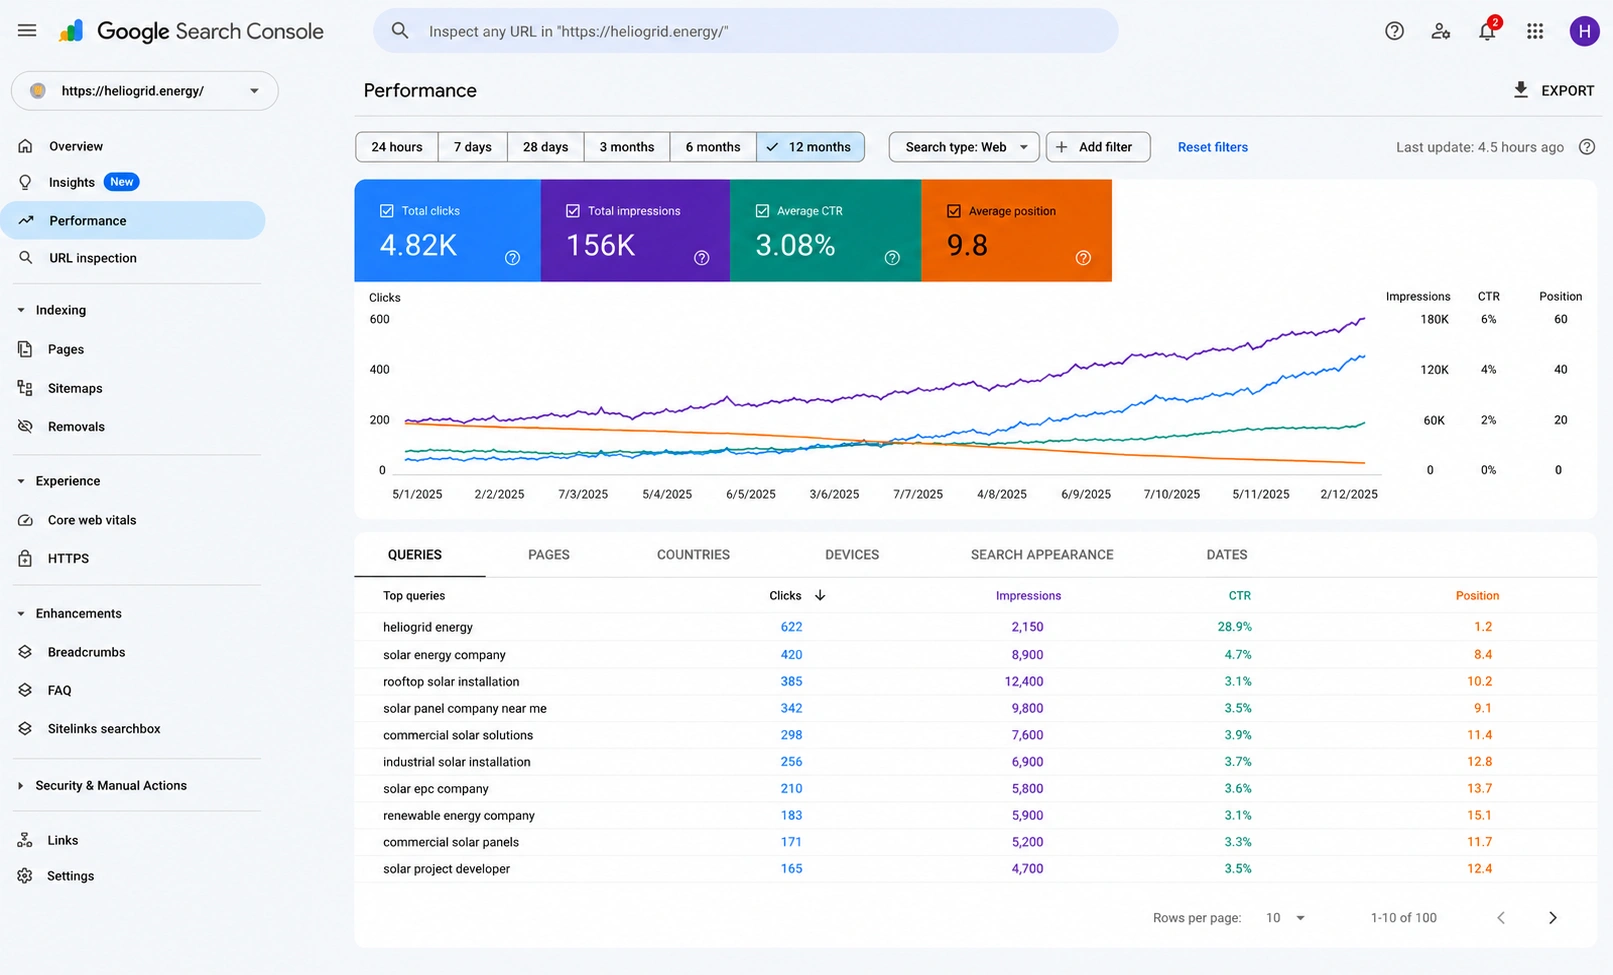Image resolution: width=1613 pixels, height=975 pixels.
Task: Open the notifications bell
Action: coord(1487,31)
